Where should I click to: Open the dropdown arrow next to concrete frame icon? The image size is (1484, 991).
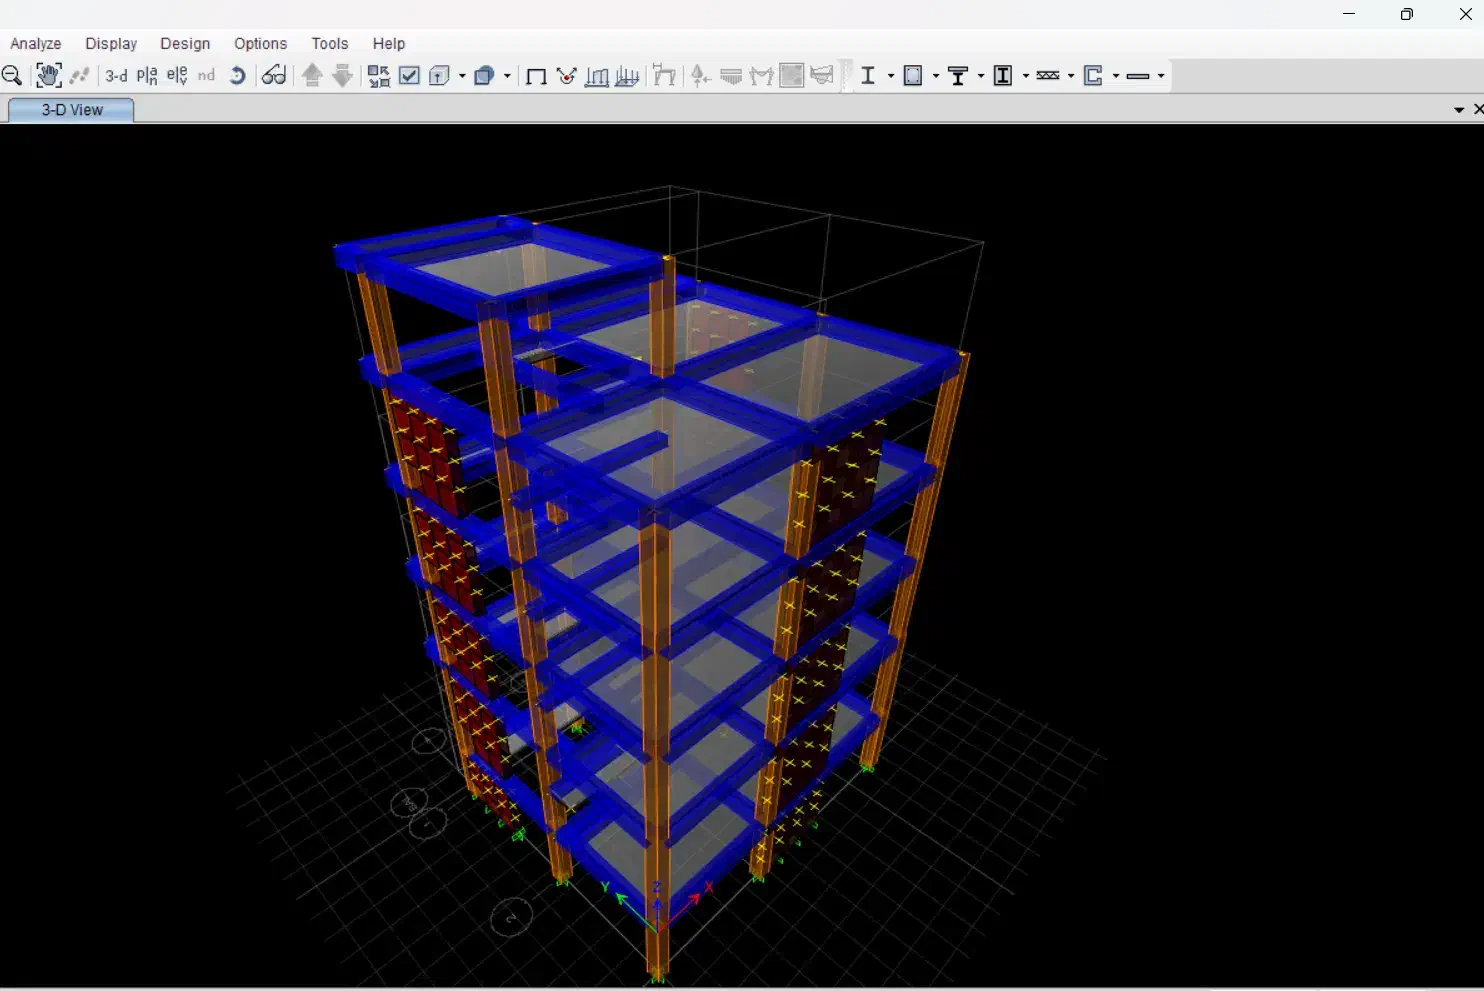936,76
